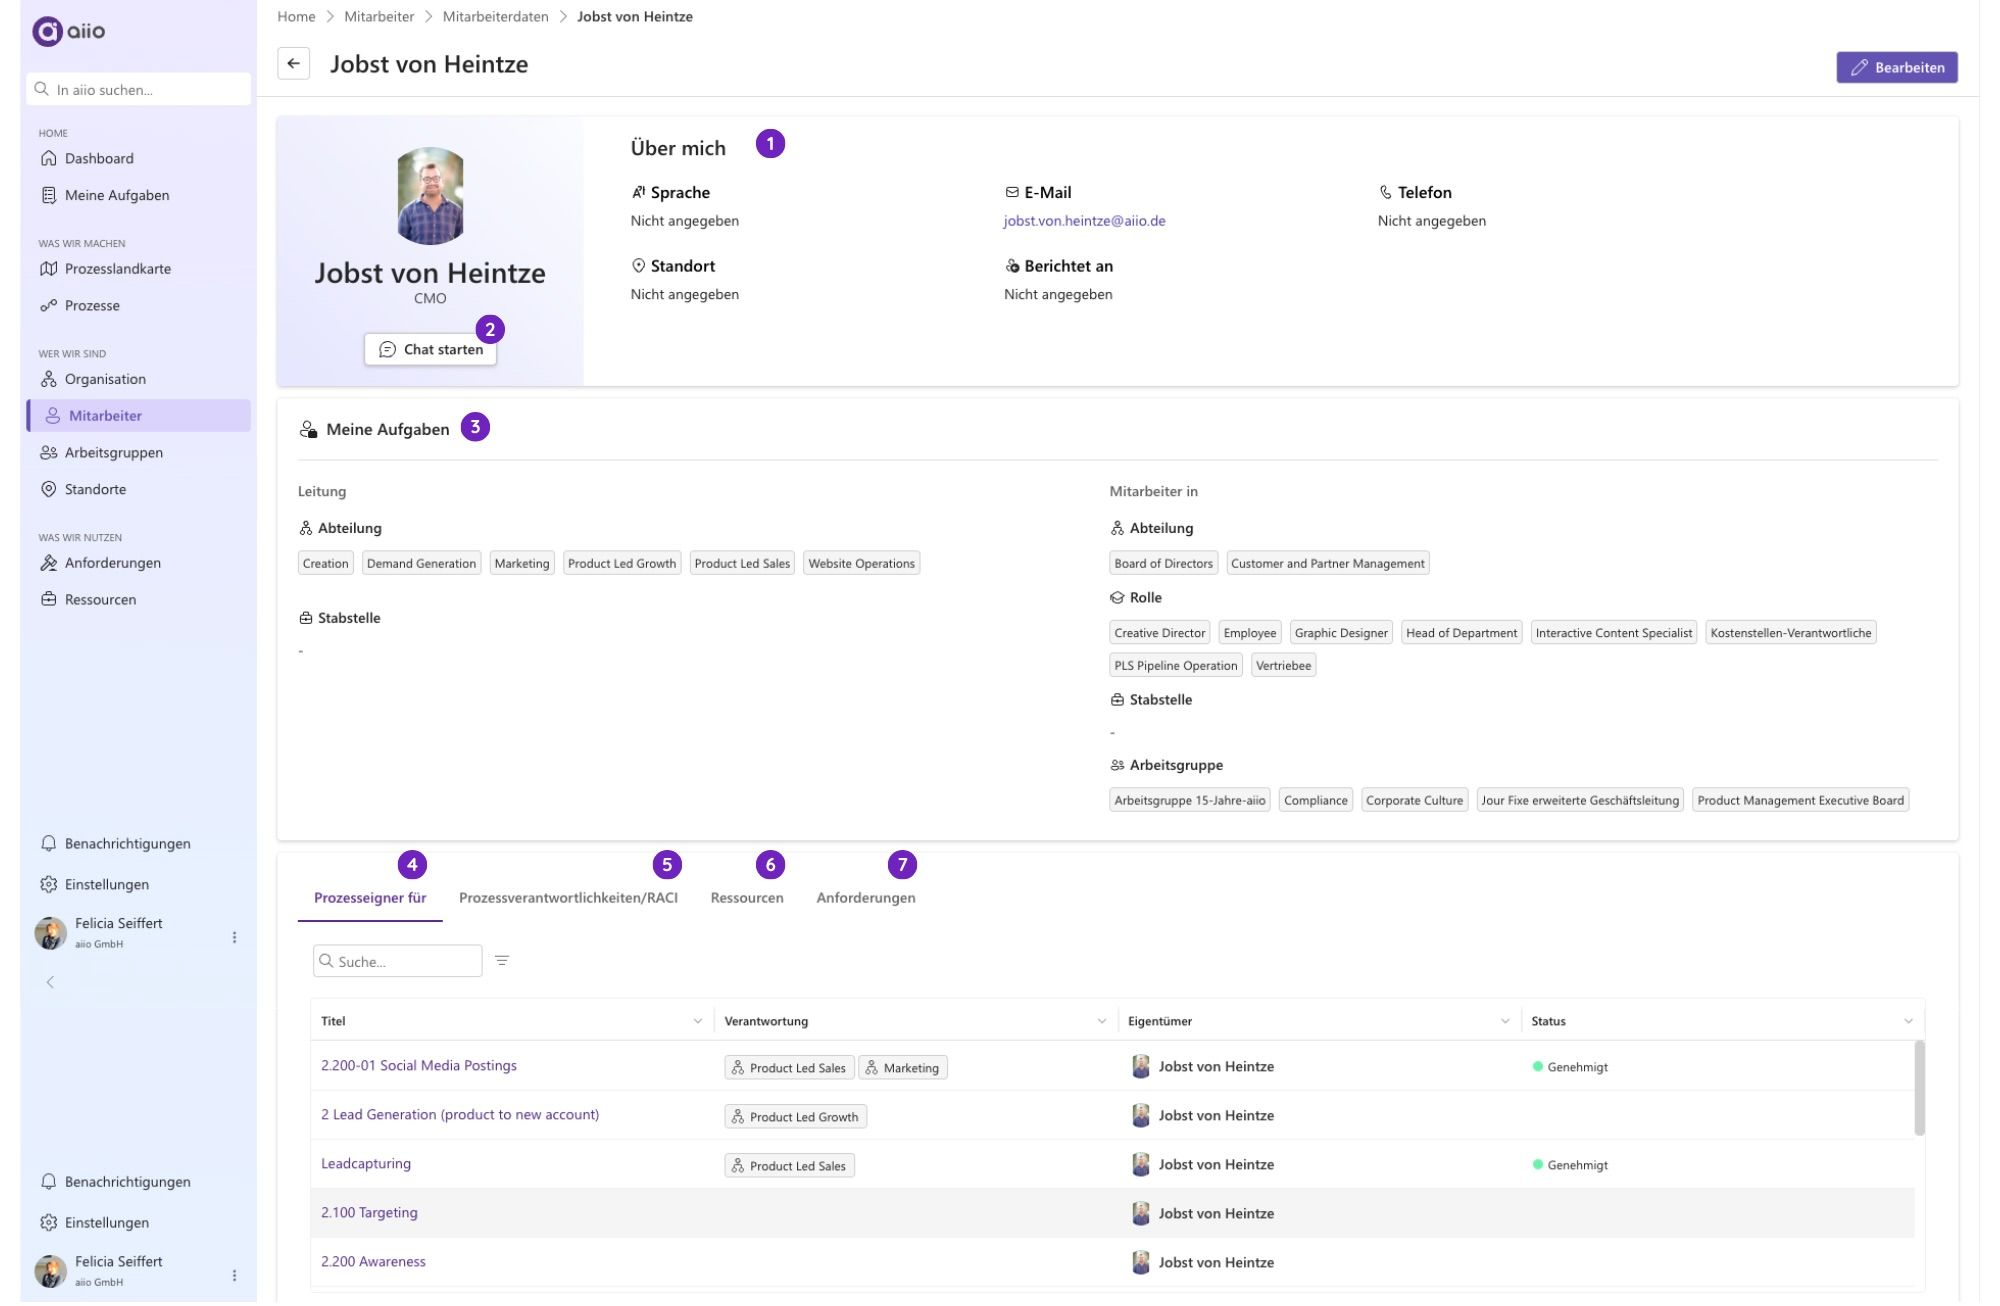This screenshot has height=1306, width=2000.
Task: Open lower Felicia Seiffert three-dot menu
Action: coord(234,1275)
